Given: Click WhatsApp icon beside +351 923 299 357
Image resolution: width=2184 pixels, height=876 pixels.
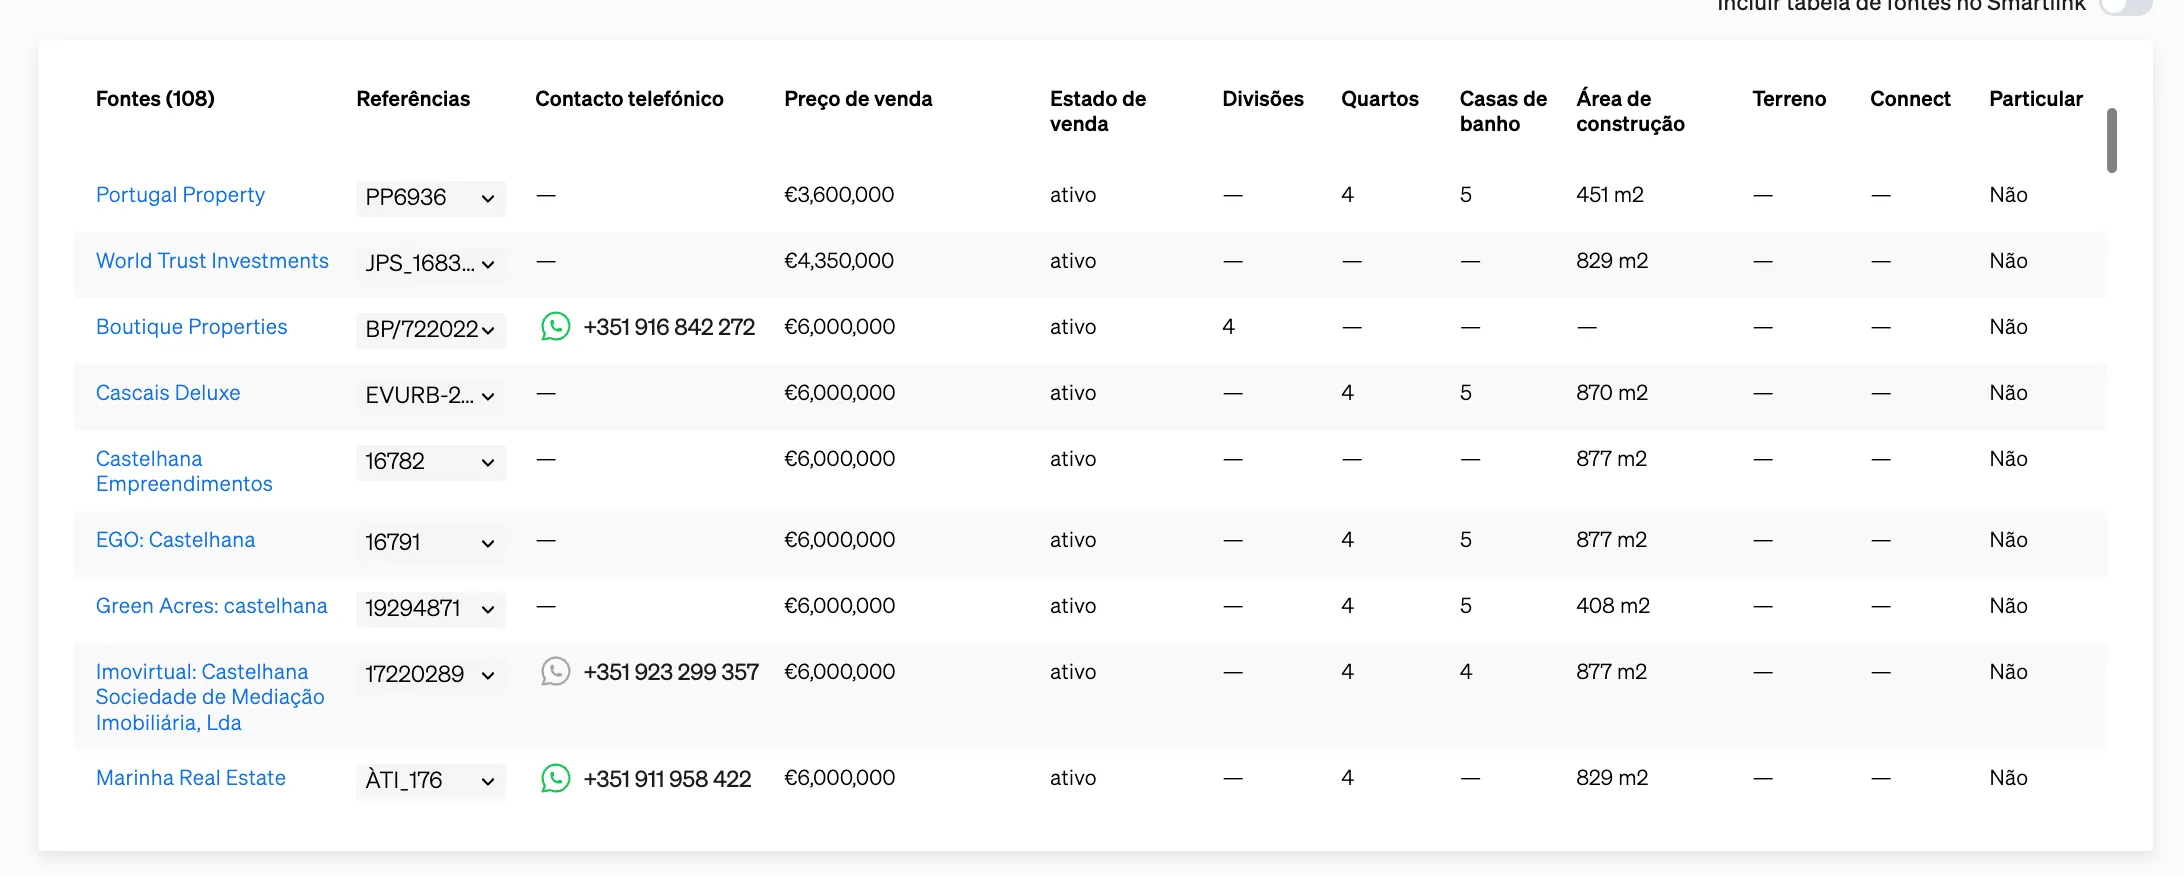Looking at the screenshot, I should 555,671.
